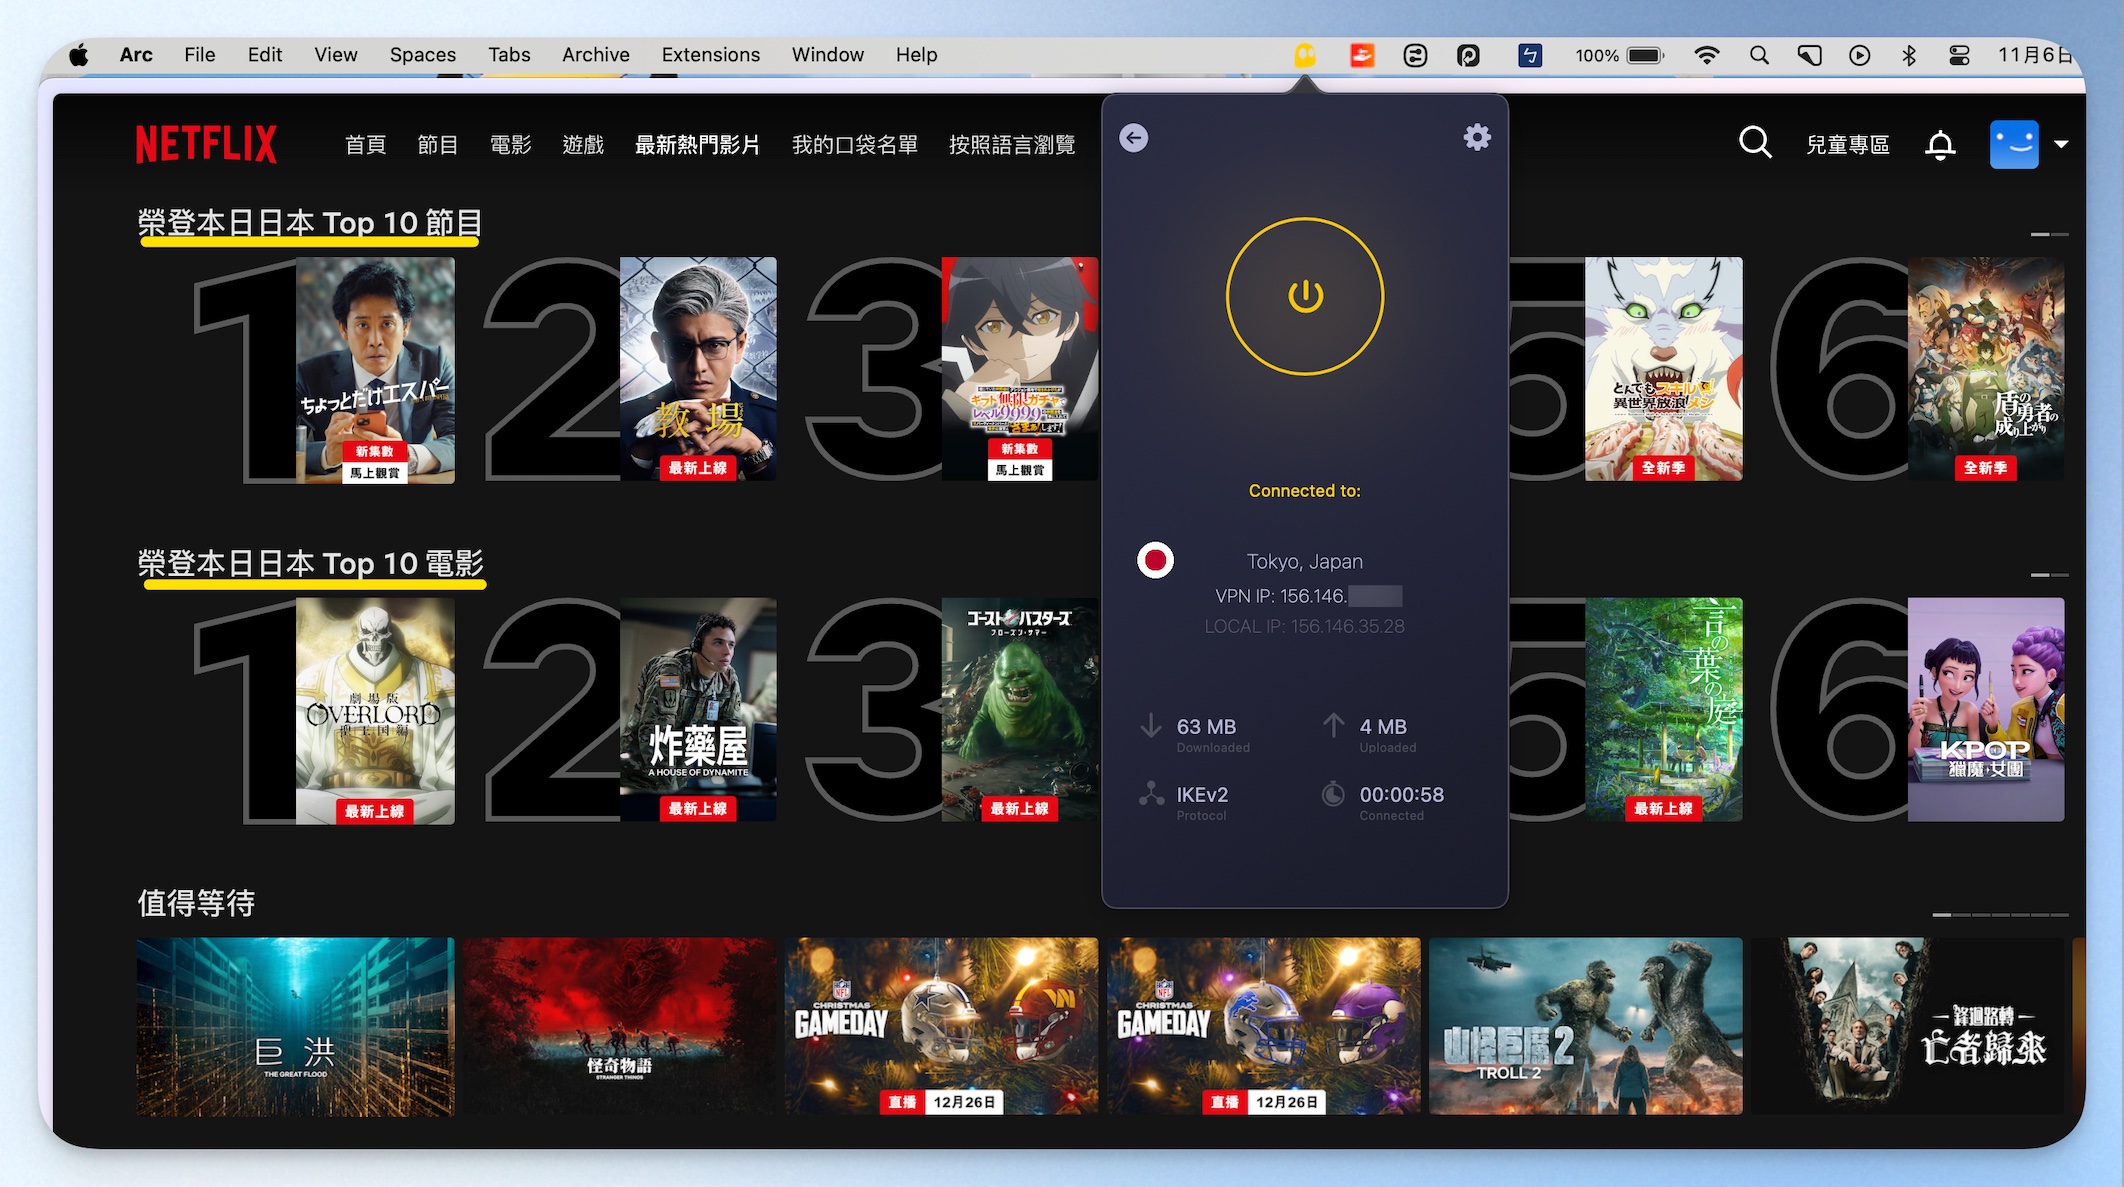
Task: Open the Overlord movie poster
Action: 375,711
